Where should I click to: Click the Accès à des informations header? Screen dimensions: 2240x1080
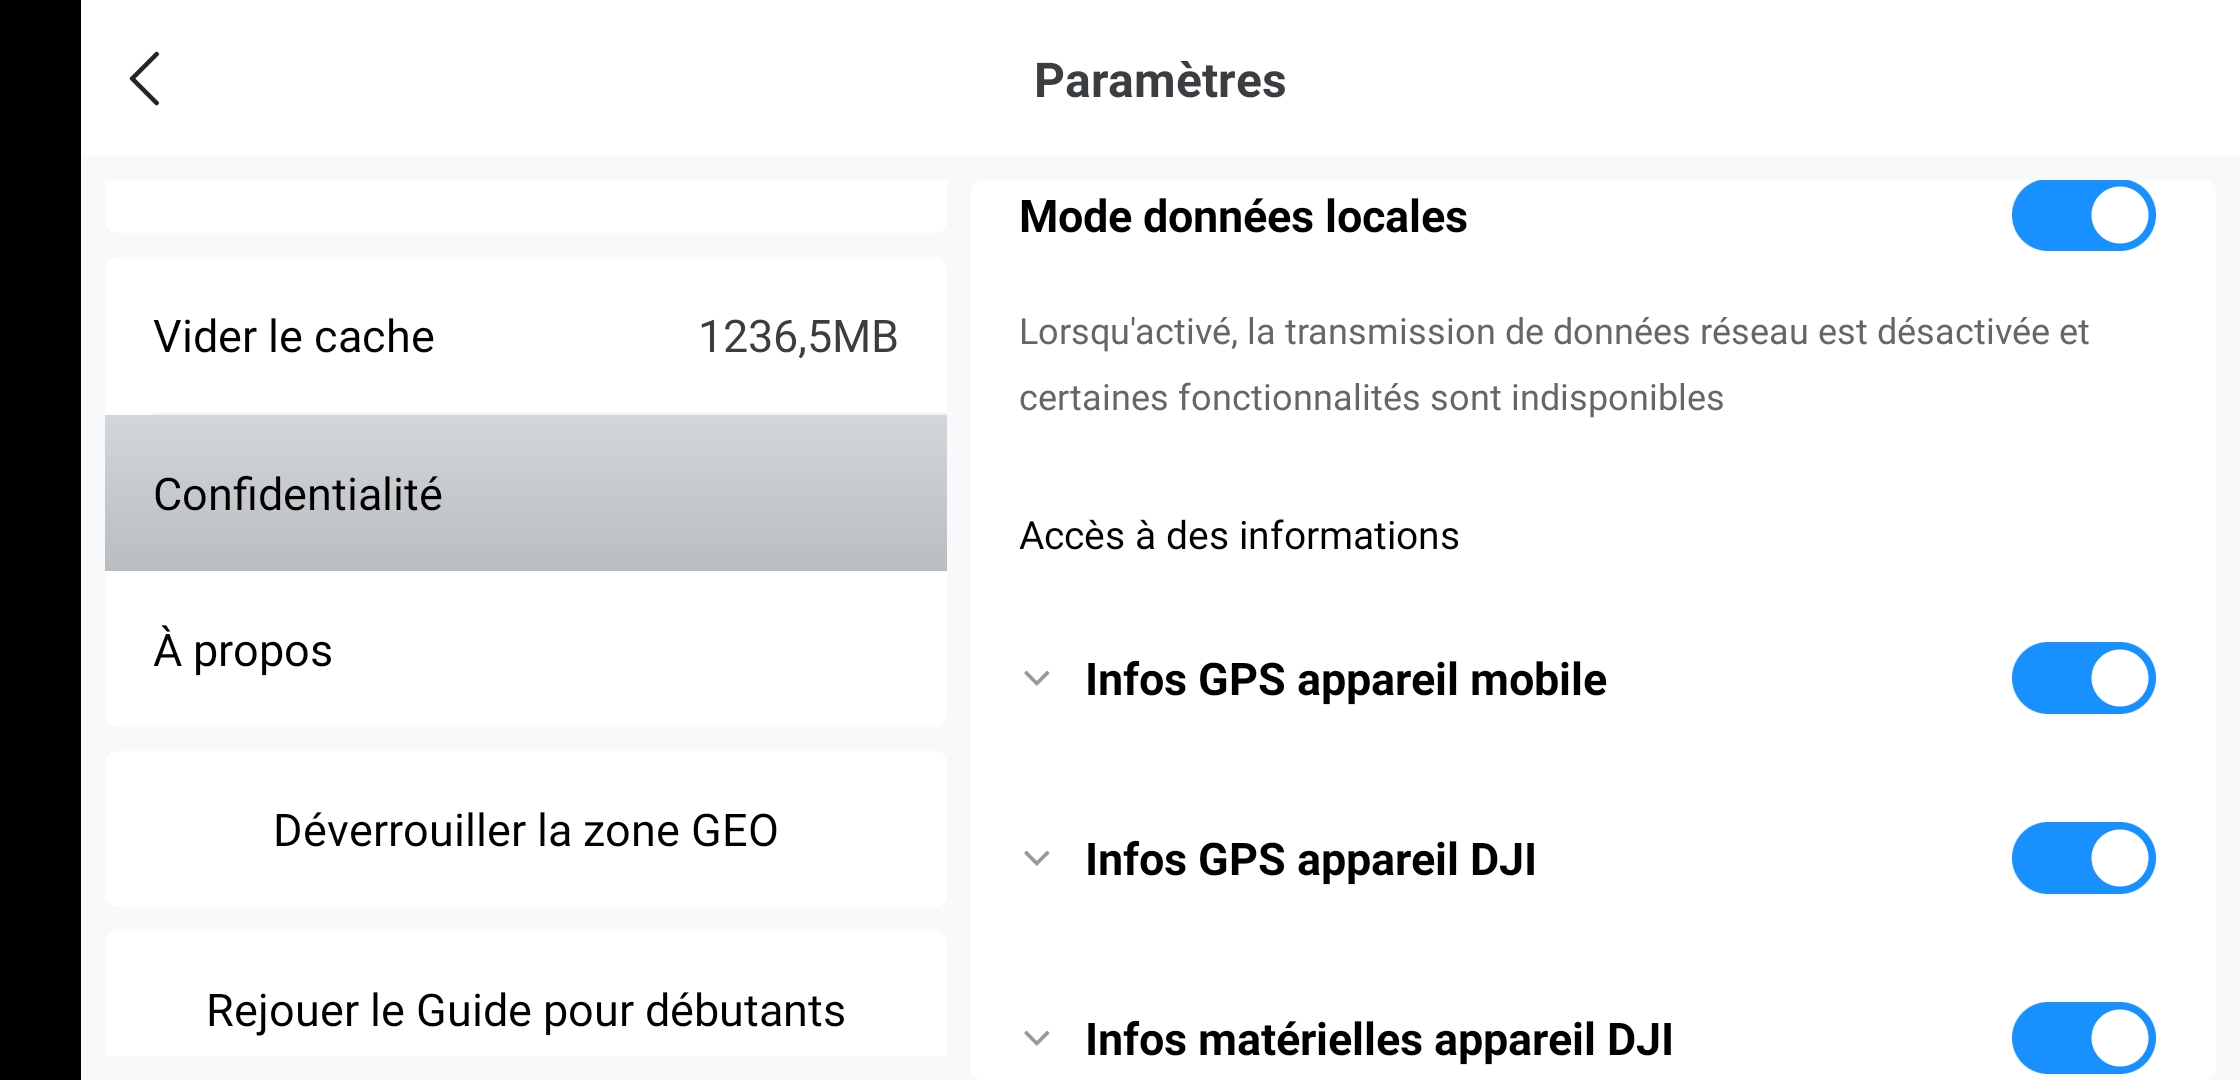point(1239,536)
